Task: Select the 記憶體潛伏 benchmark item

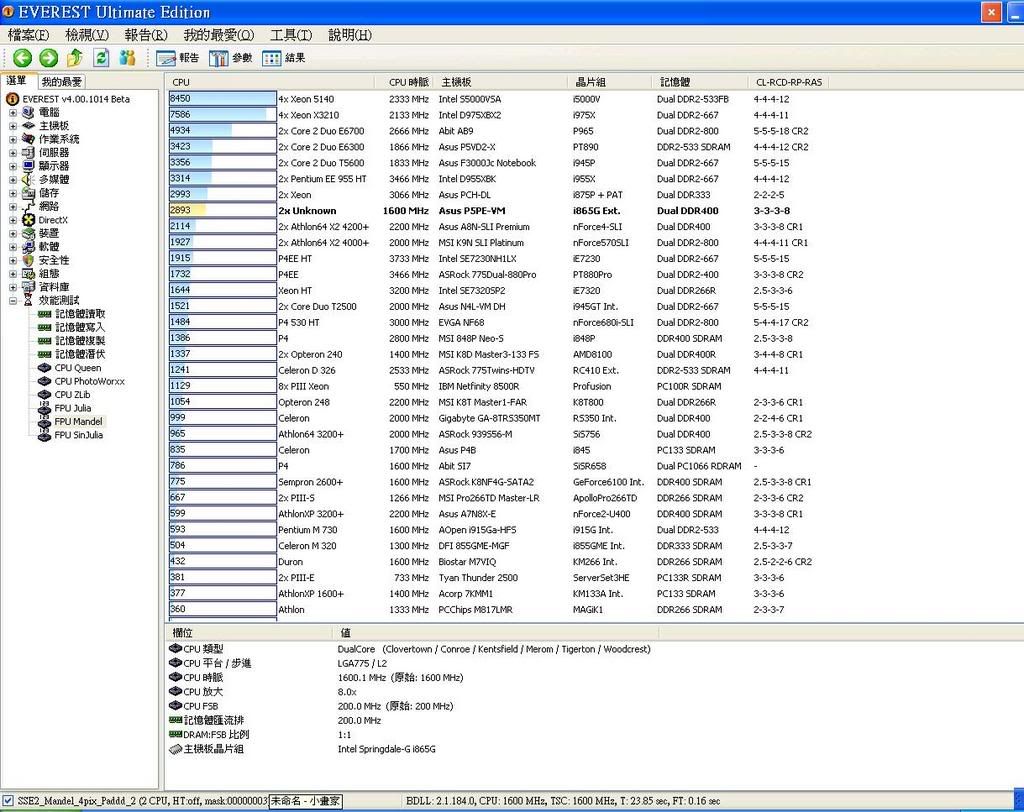Action: click(x=80, y=354)
